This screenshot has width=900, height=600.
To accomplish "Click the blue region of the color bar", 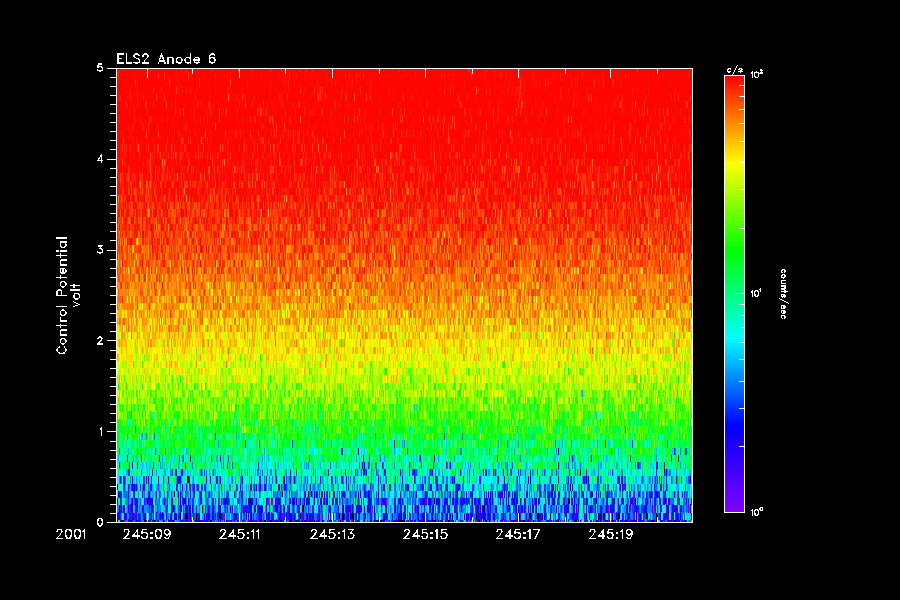I will pos(734,425).
